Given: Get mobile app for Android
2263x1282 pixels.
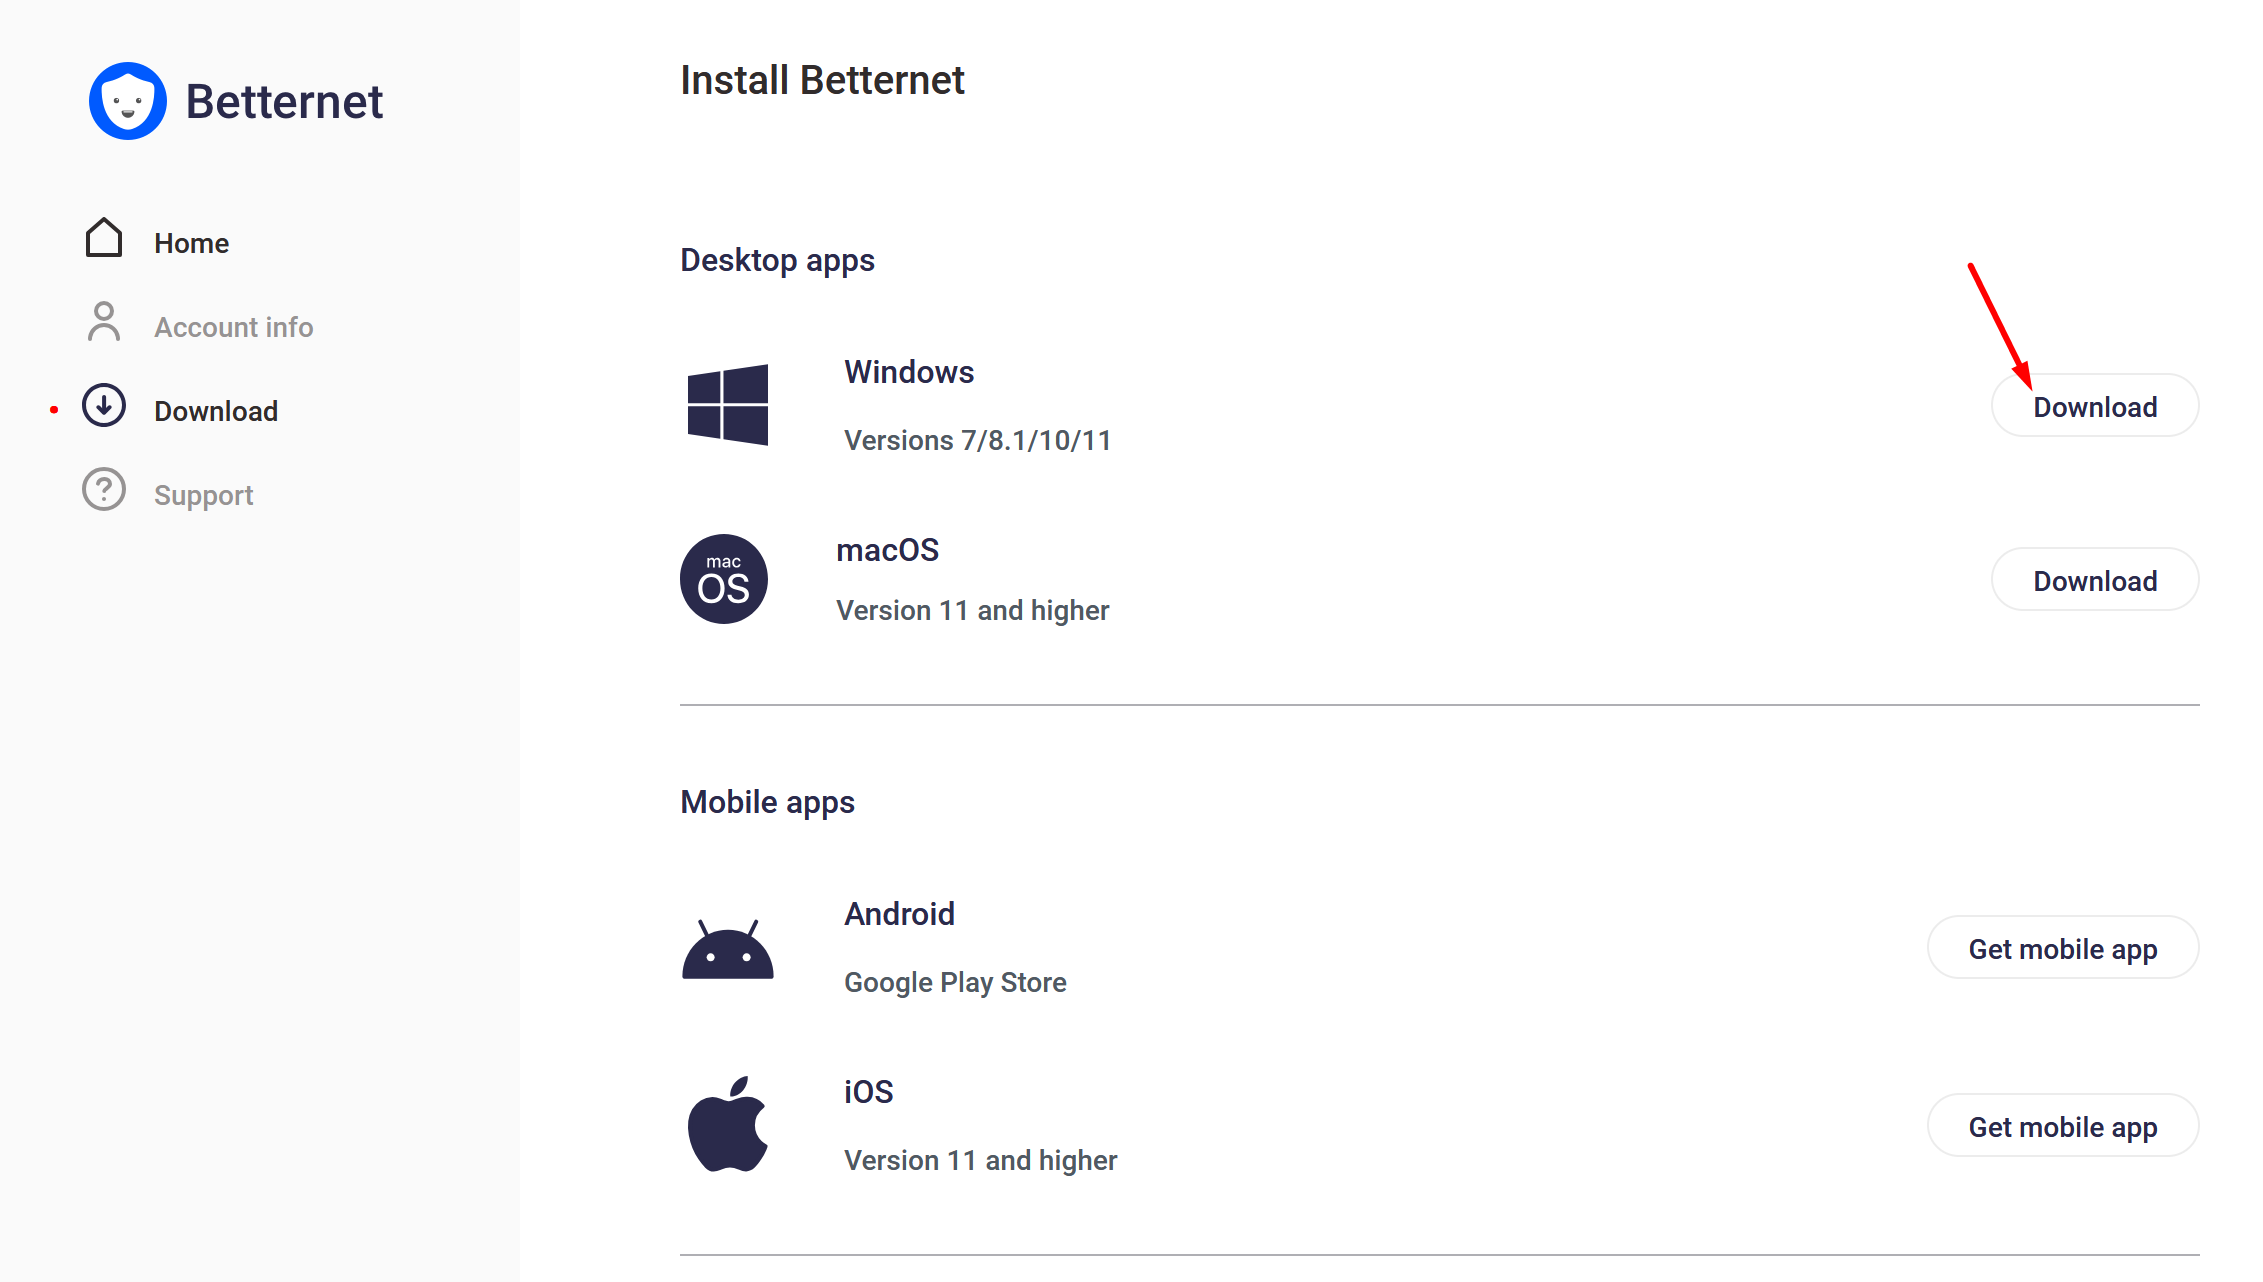Looking at the screenshot, I should tap(2063, 948).
